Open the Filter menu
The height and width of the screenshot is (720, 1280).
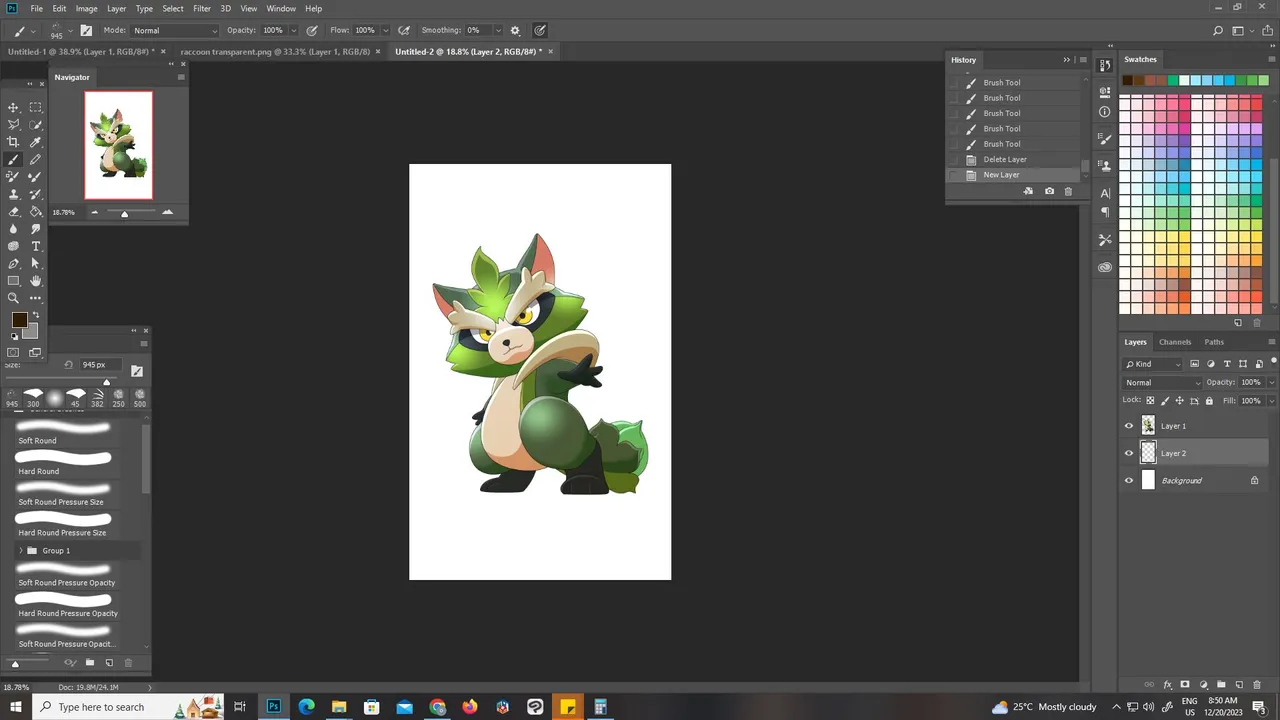point(202,8)
